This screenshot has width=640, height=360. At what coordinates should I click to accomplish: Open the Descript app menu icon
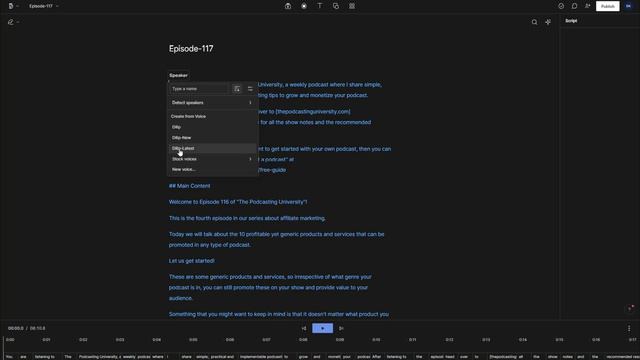pyautogui.click(x=11, y=6)
